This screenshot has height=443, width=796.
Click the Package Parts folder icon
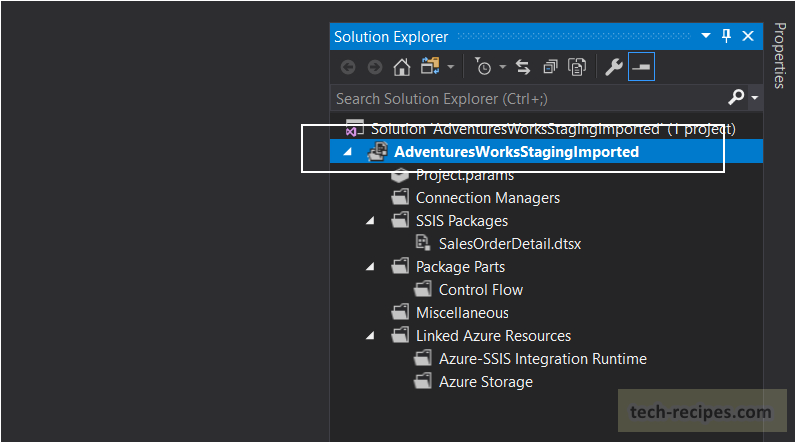coord(400,266)
